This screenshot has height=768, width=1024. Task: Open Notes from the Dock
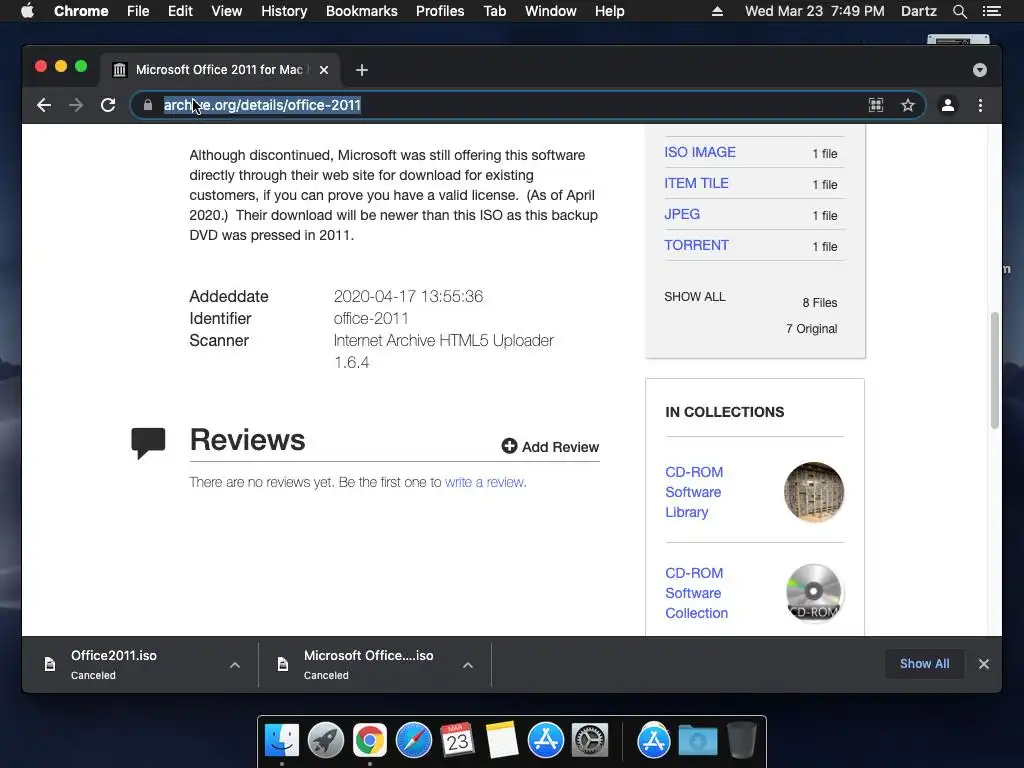tap(502, 740)
